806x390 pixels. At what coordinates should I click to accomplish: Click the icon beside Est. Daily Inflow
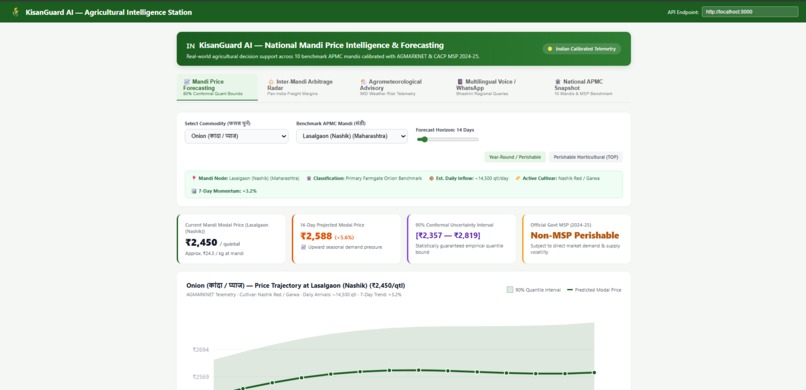(x=431, y=178)
